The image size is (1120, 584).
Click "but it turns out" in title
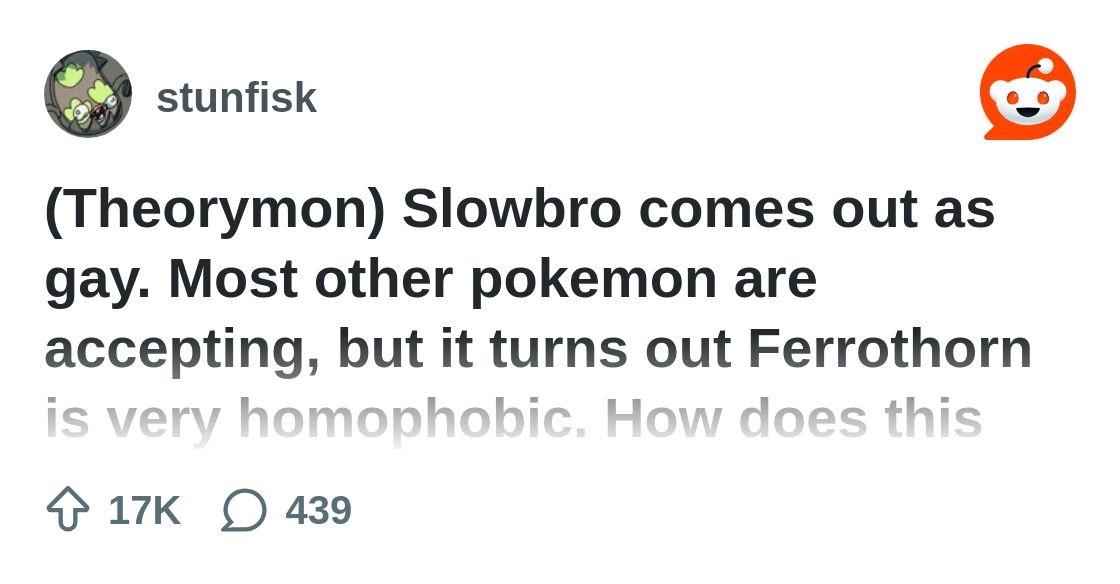coord(534,349)
